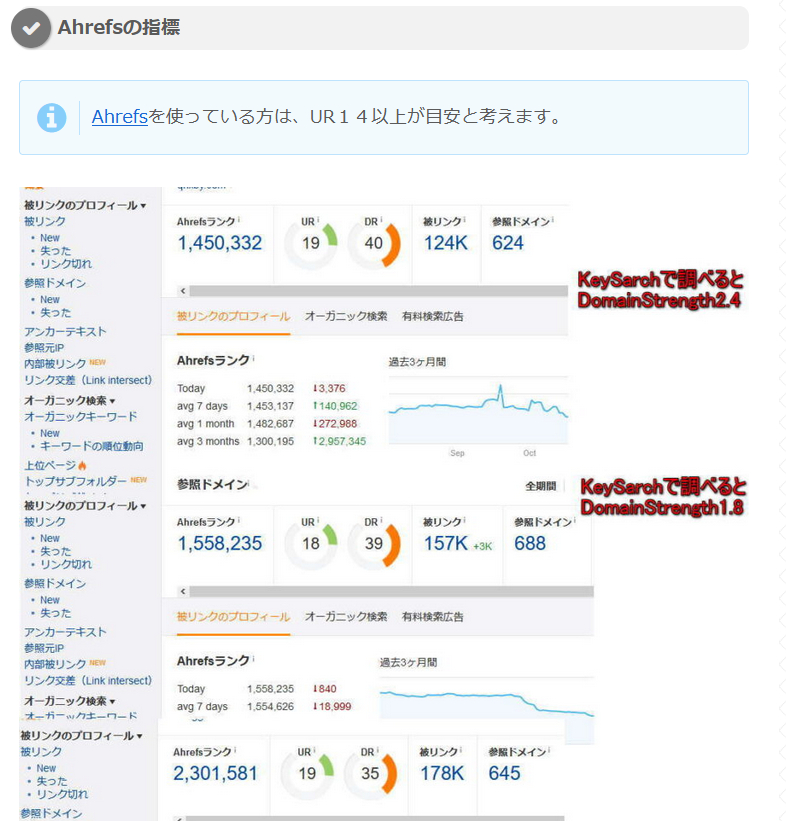The image size is (786, 821).
Task: Select the Ahrefsの指標 heading text
Action: tap(119, 27)
